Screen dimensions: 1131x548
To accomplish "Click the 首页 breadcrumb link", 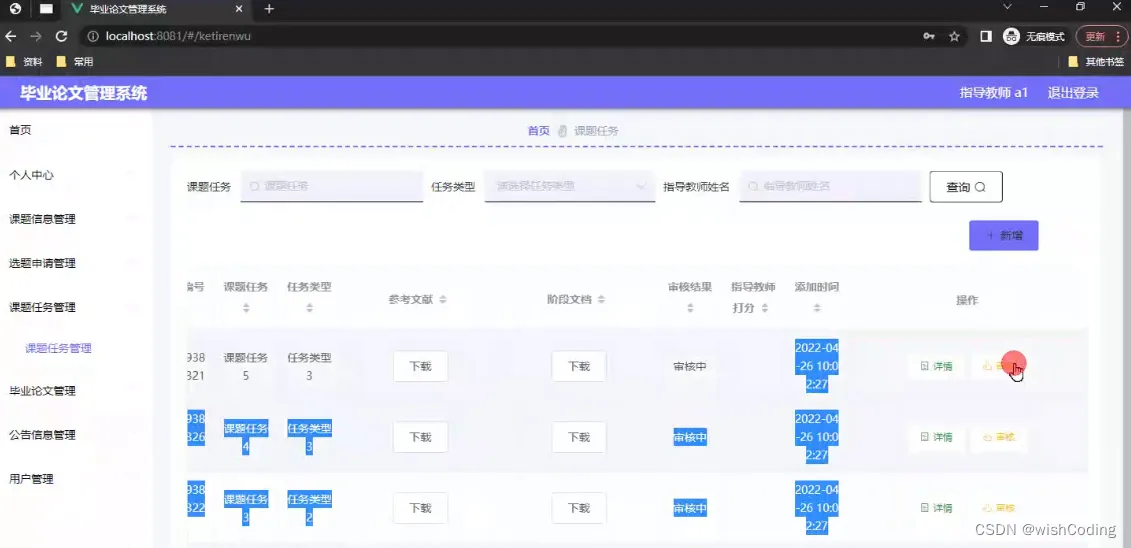I will pyautogui.click(x=538, y=131).
